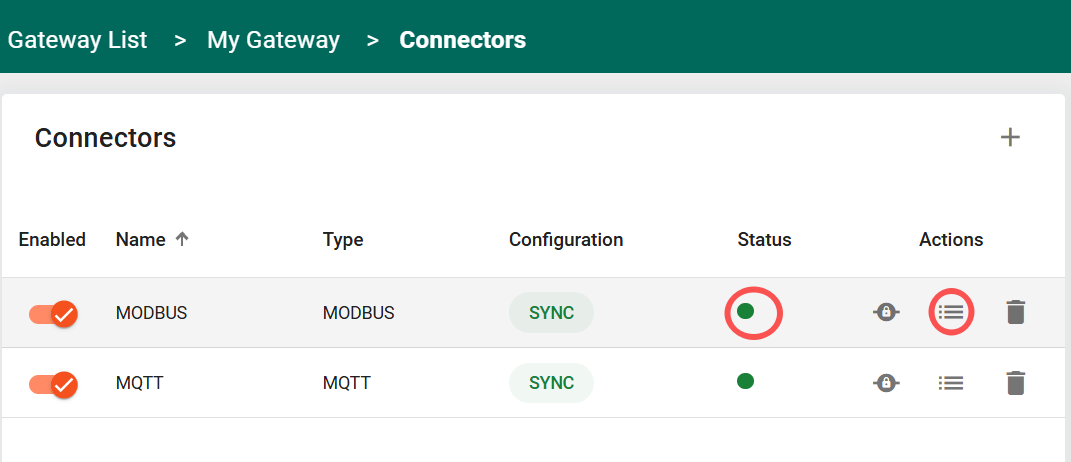This screenshot has width=1071, height=462.
Task: Sort by Name column arrow
Action: click(182, 239)
